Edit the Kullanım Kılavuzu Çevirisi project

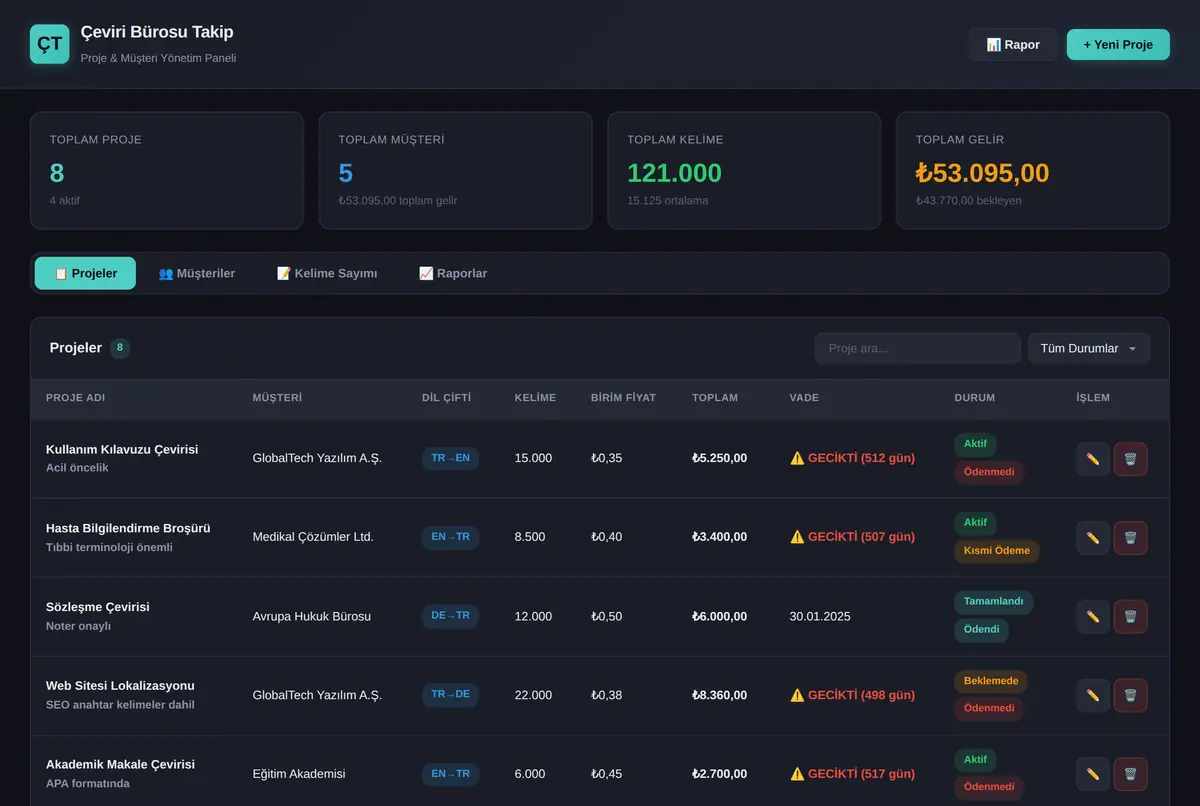point(1093,459)
